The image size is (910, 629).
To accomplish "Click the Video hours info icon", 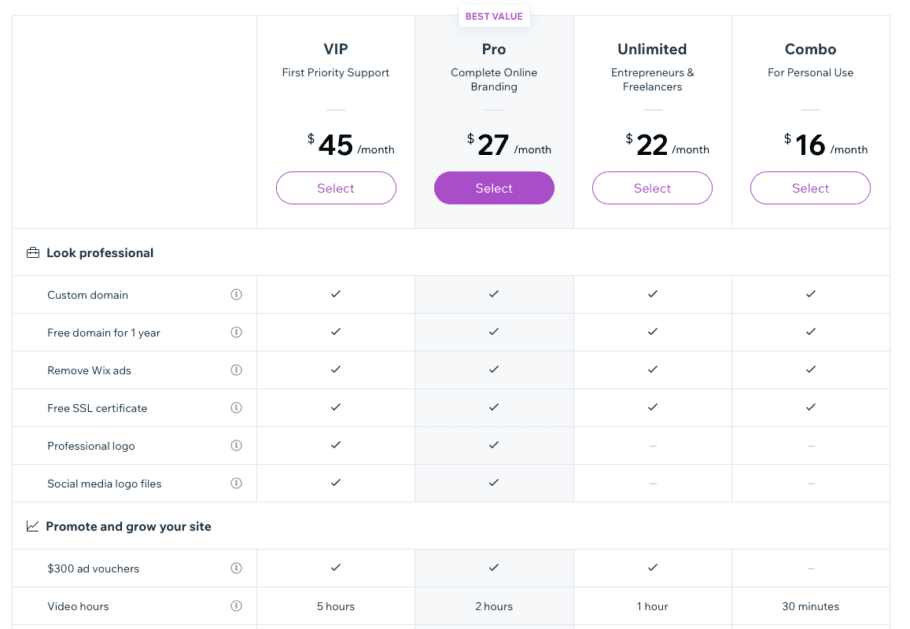I will point(237,606).
